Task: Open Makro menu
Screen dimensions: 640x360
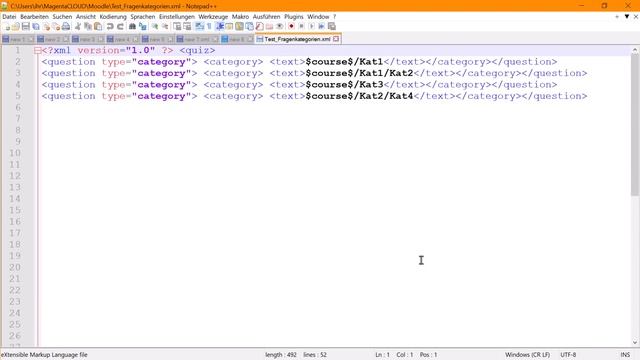Action: 240,17
